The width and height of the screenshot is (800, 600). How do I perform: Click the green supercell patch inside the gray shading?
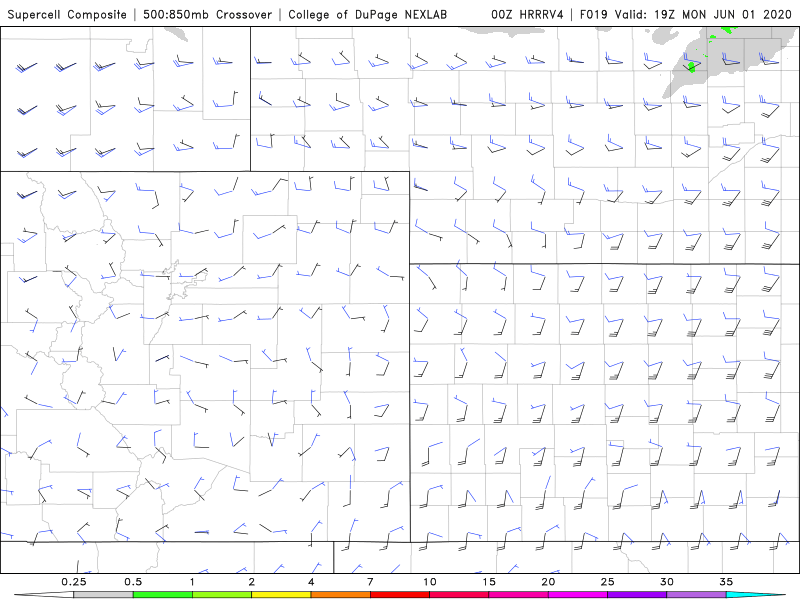(692, 67)
